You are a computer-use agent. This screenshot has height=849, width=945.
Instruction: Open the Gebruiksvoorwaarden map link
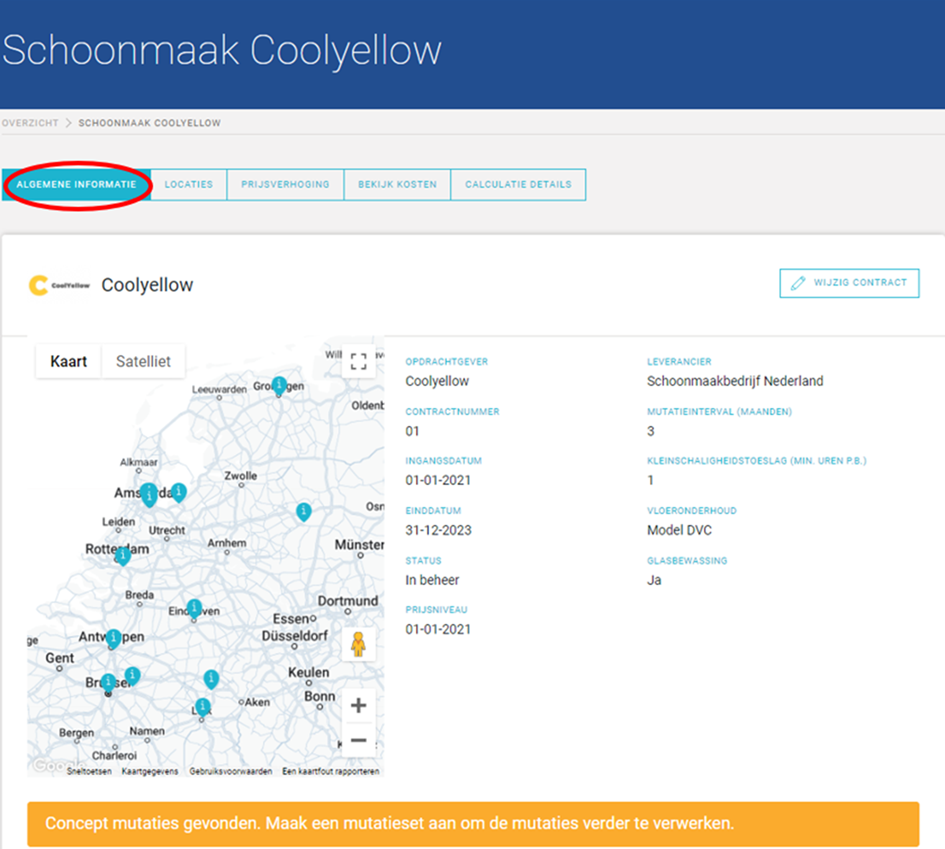pos(231,771)
